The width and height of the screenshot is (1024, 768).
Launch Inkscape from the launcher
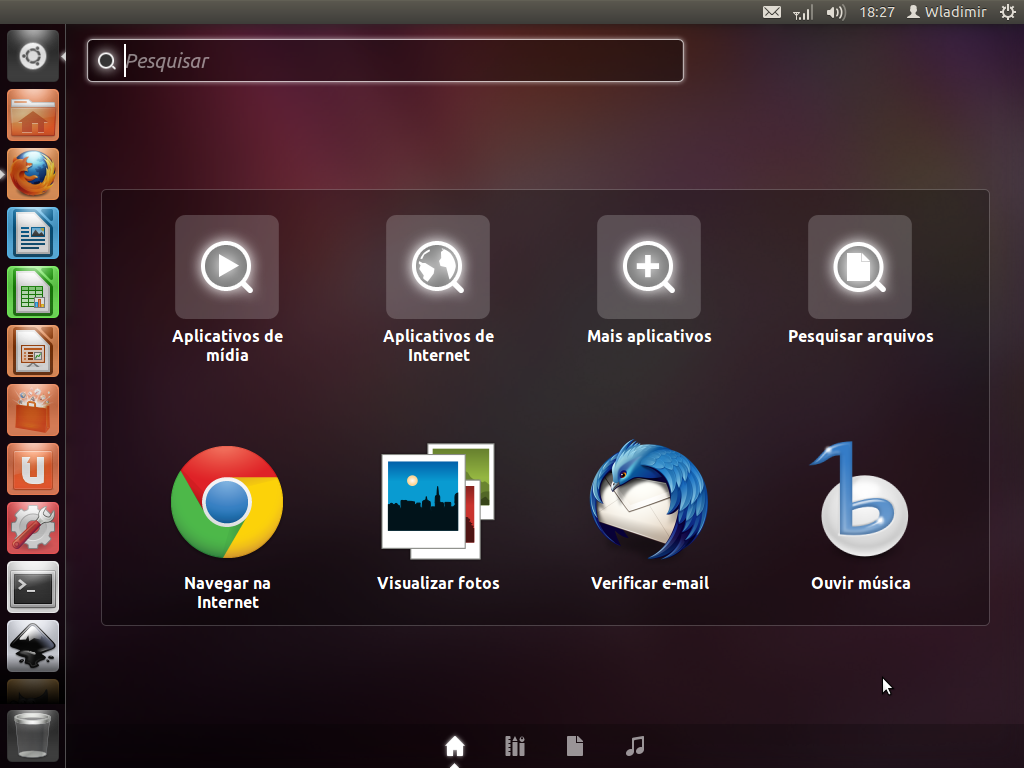pos(33,646)
